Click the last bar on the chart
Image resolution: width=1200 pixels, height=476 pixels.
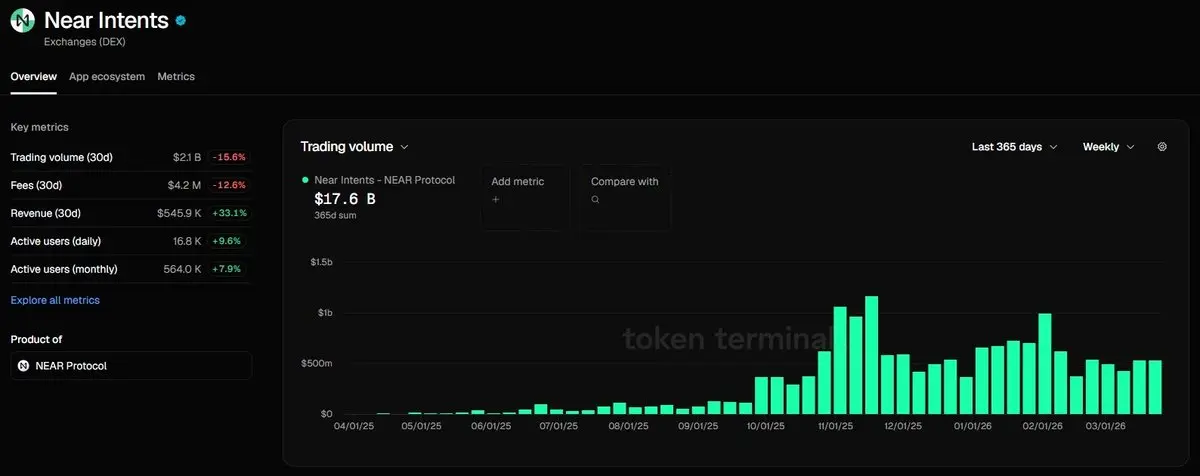point(1155,387)
